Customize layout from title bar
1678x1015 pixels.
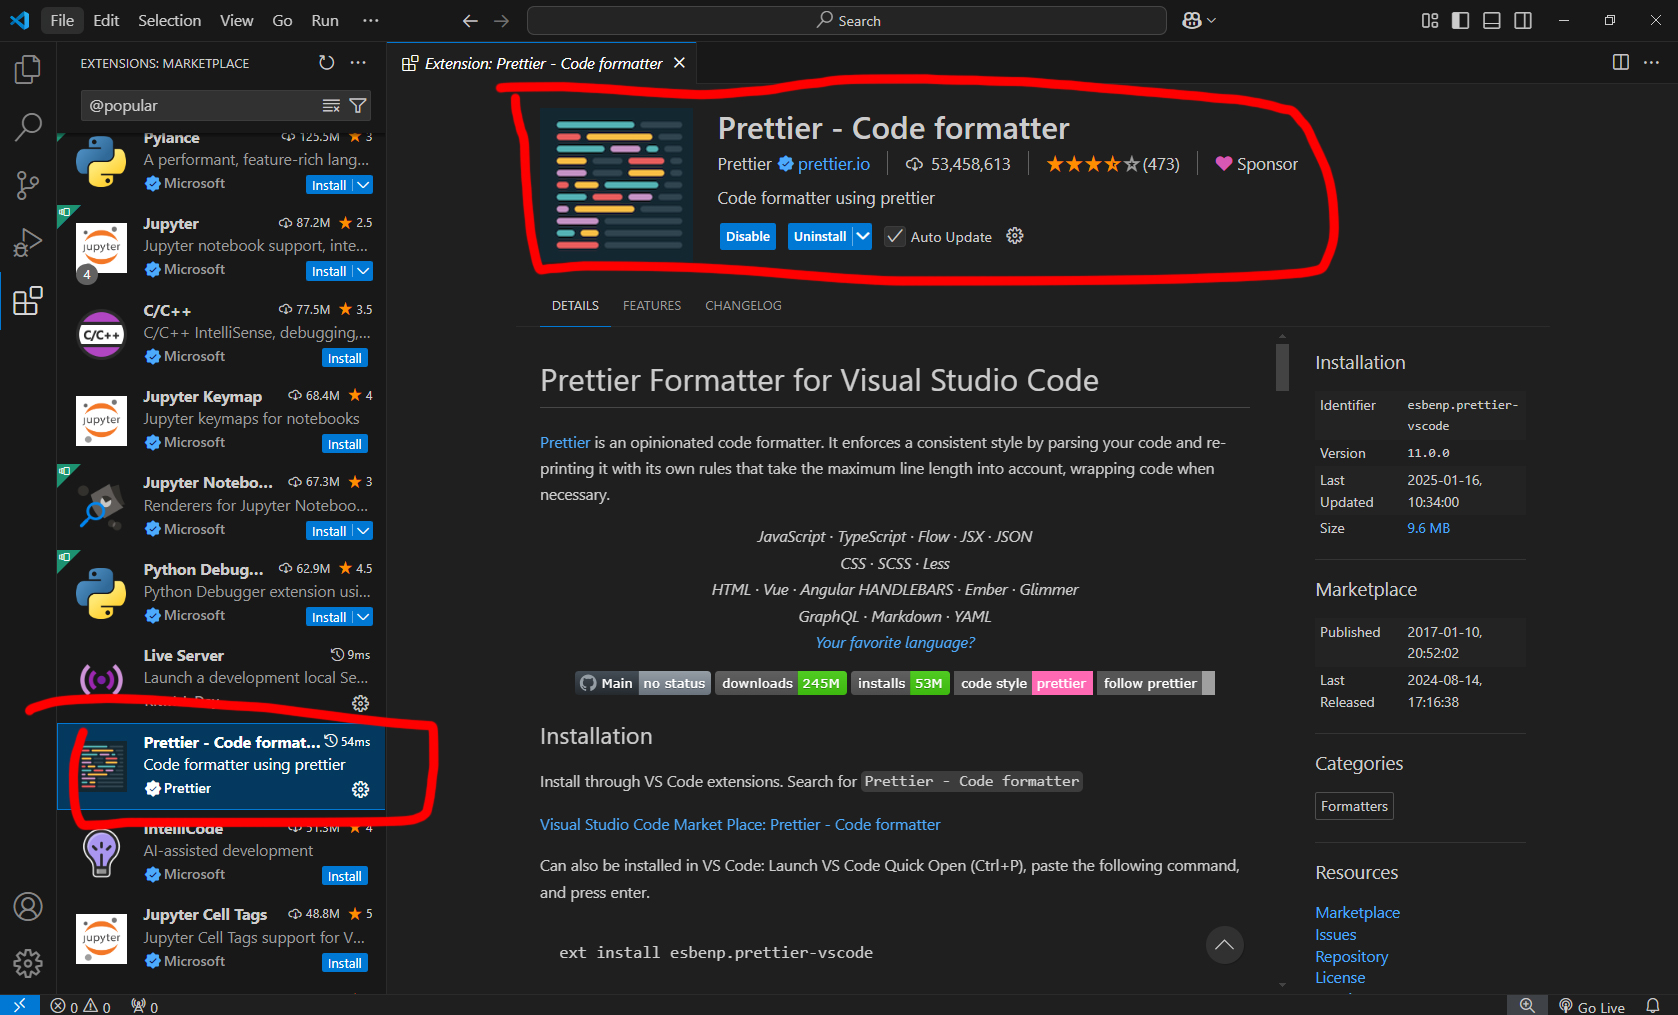tap(1430, 21)
